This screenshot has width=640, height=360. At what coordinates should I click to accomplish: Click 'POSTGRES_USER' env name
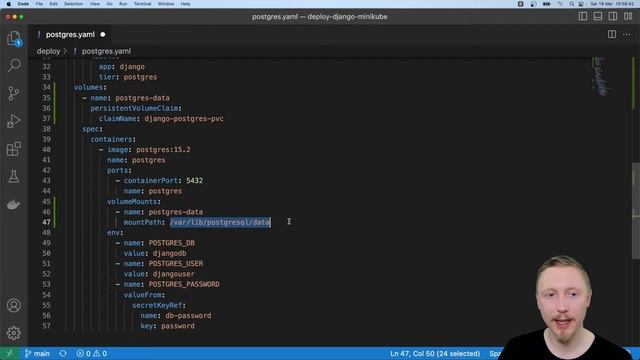(x=176, y=264)
